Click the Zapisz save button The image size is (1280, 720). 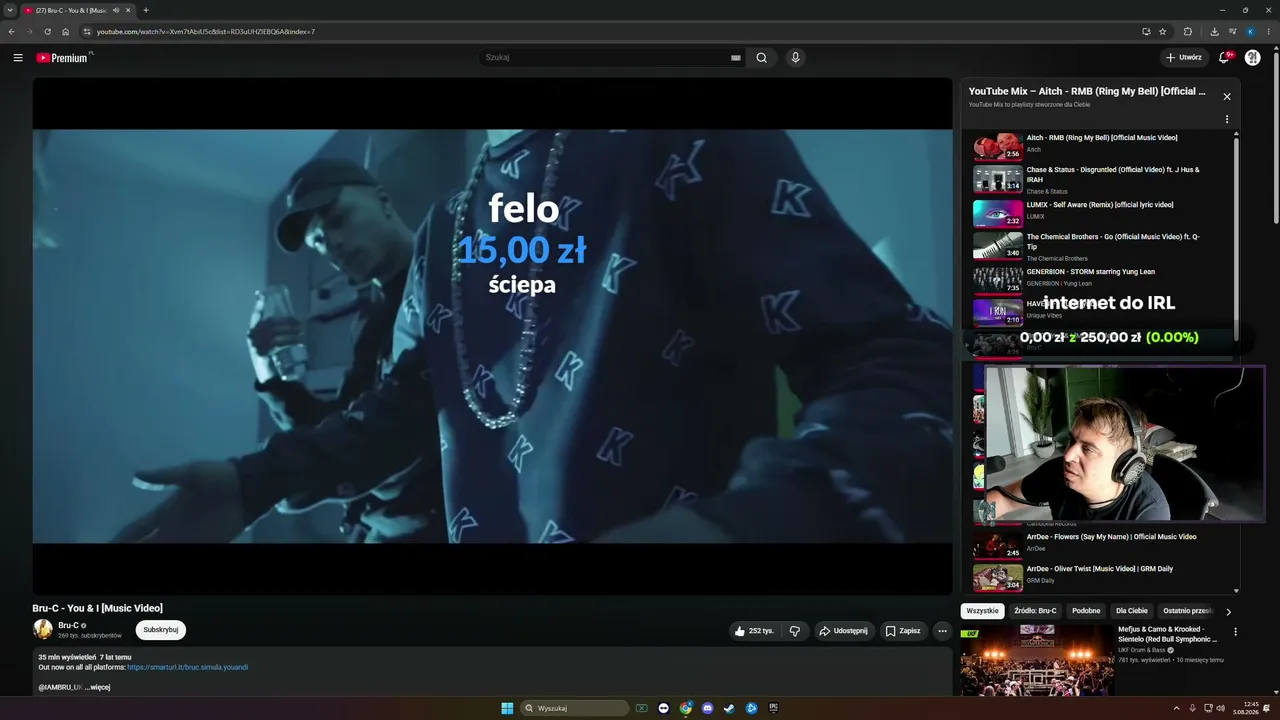(903, 631)
